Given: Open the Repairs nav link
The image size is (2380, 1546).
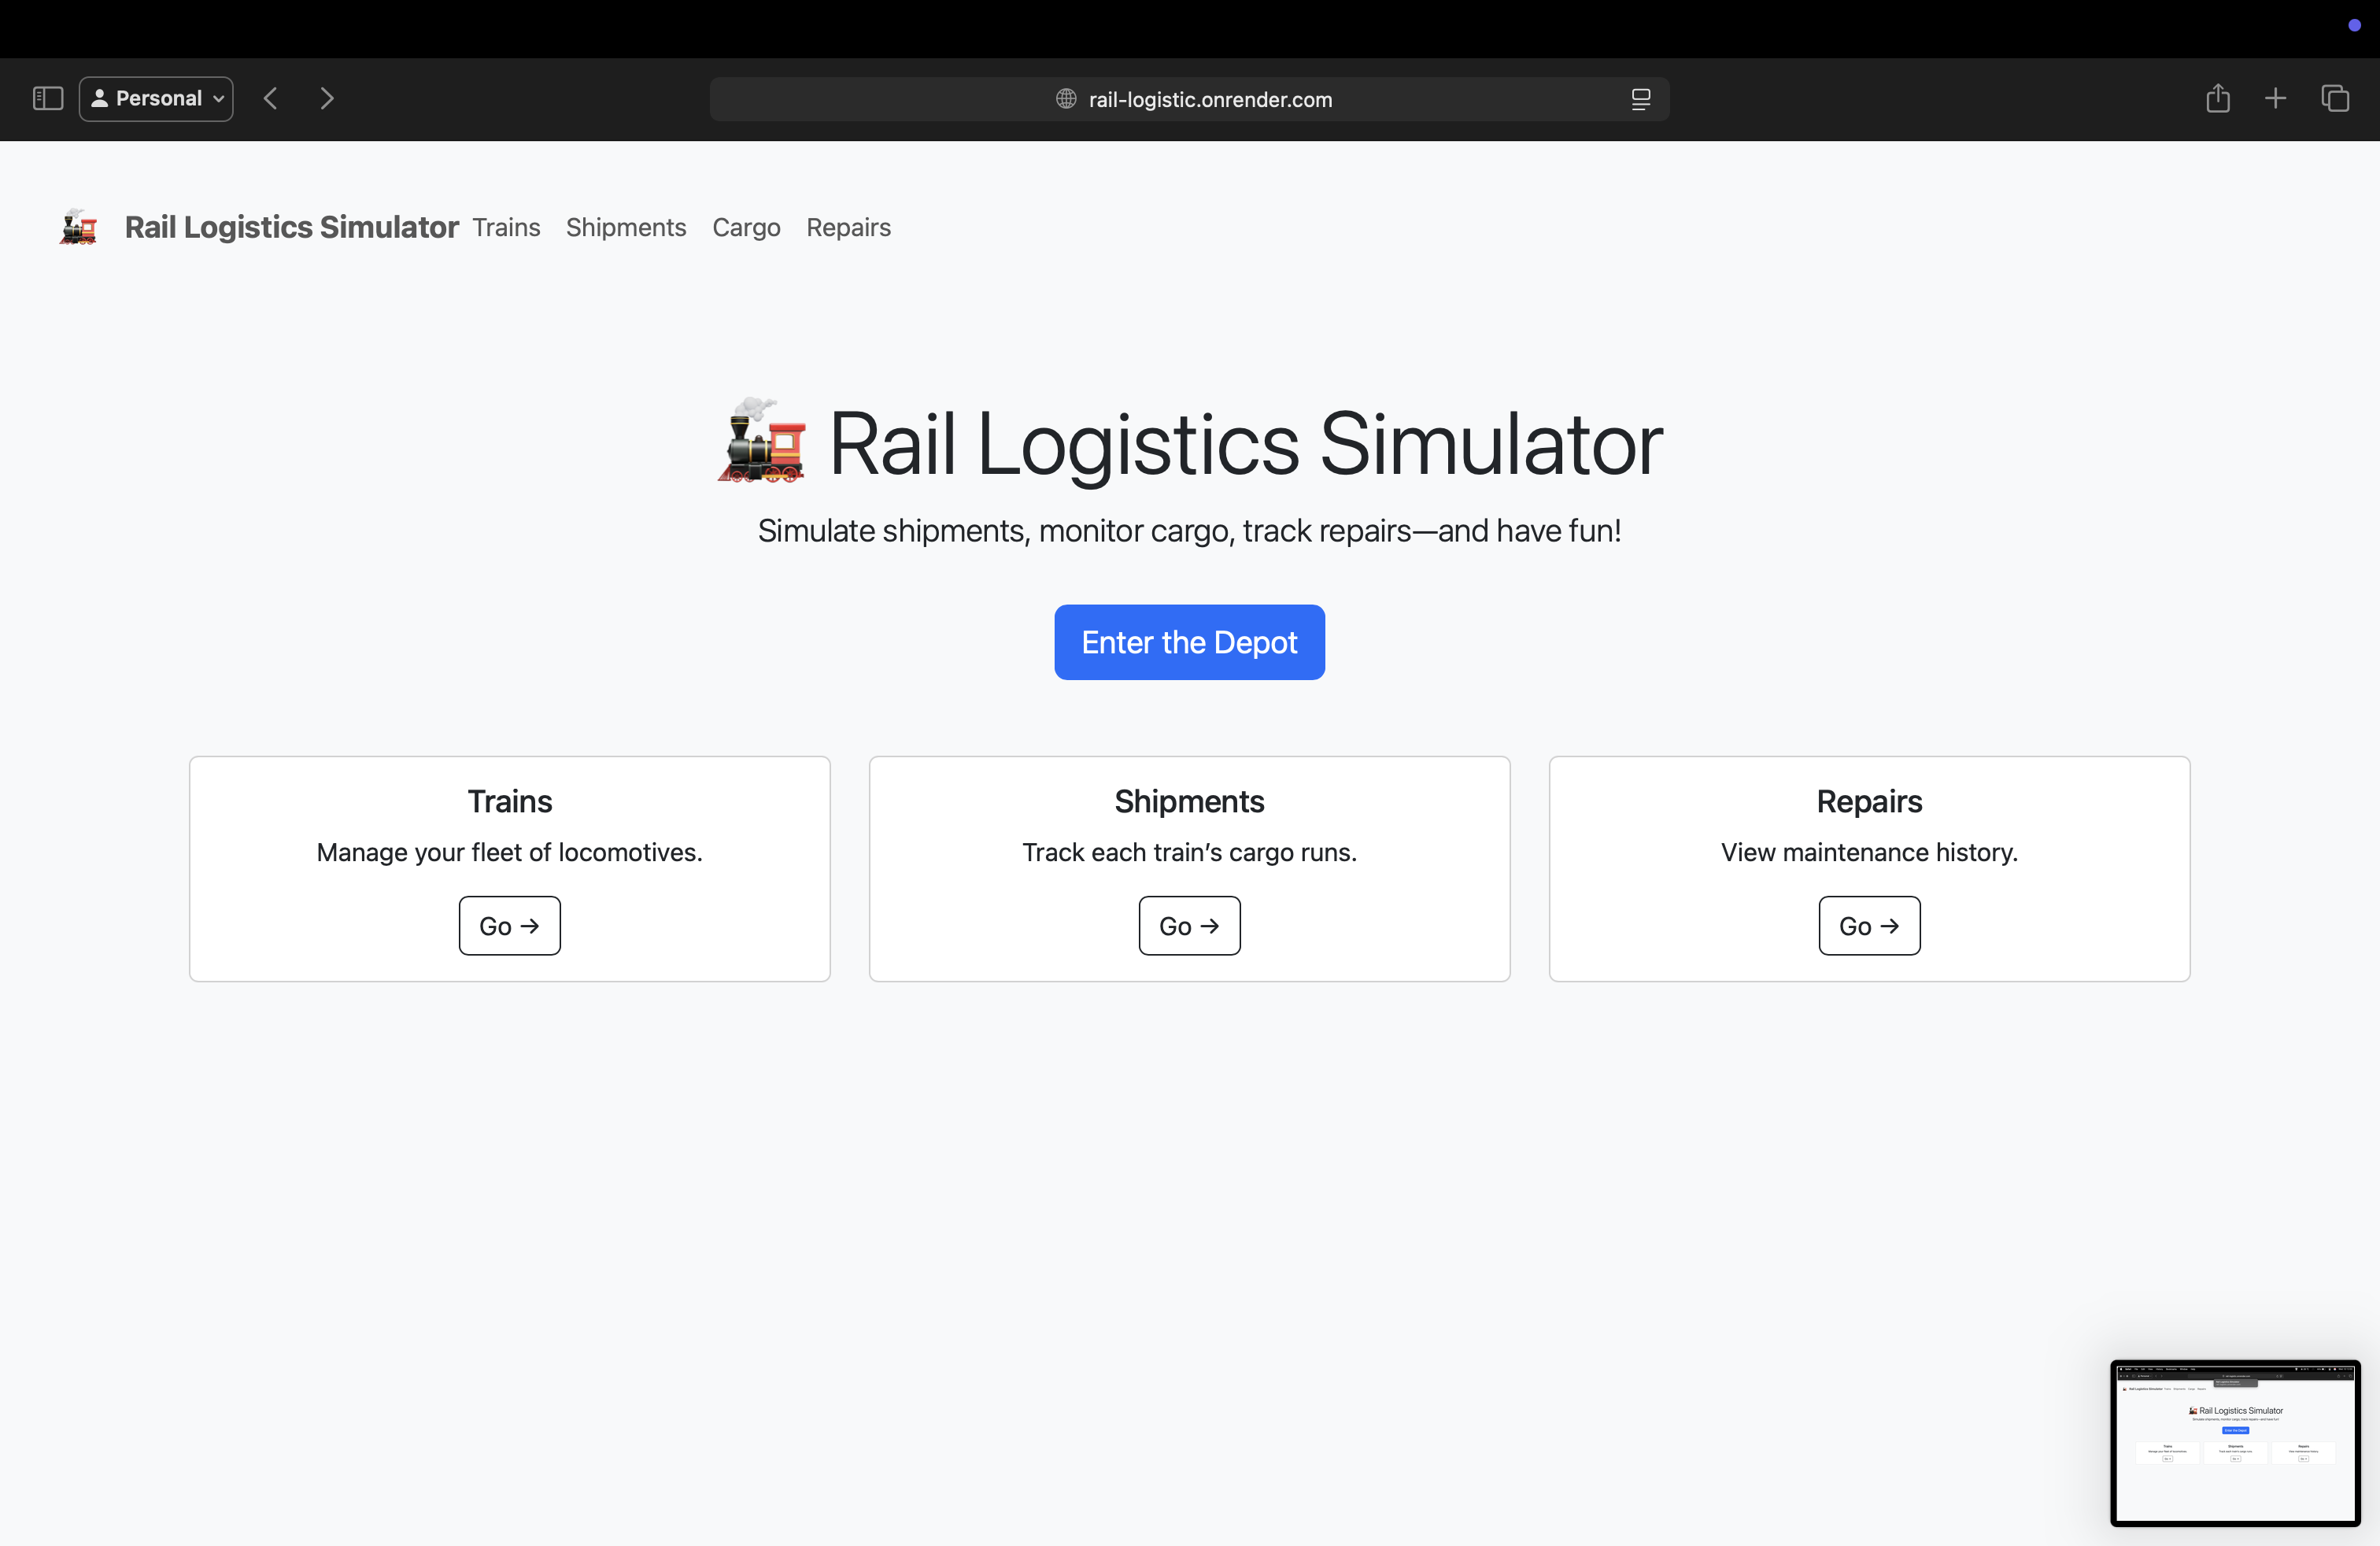Looking at the screenshot, I should pos(848,227).
